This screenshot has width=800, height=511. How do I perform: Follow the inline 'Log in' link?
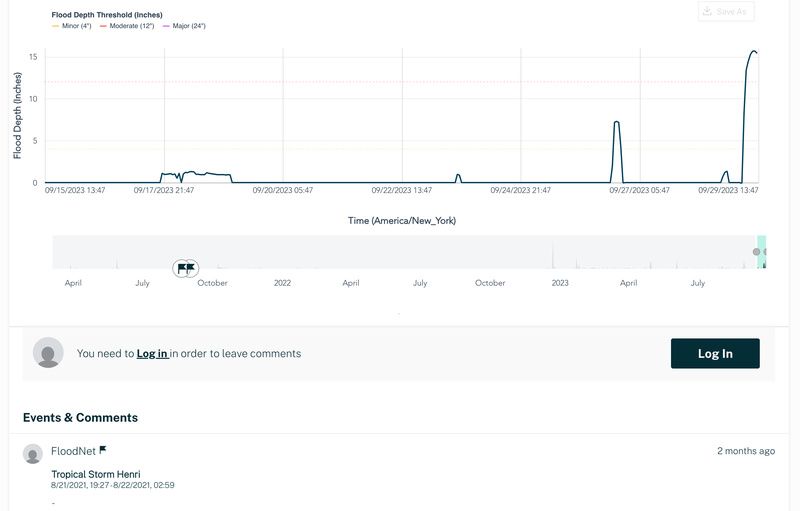(152, 353)
